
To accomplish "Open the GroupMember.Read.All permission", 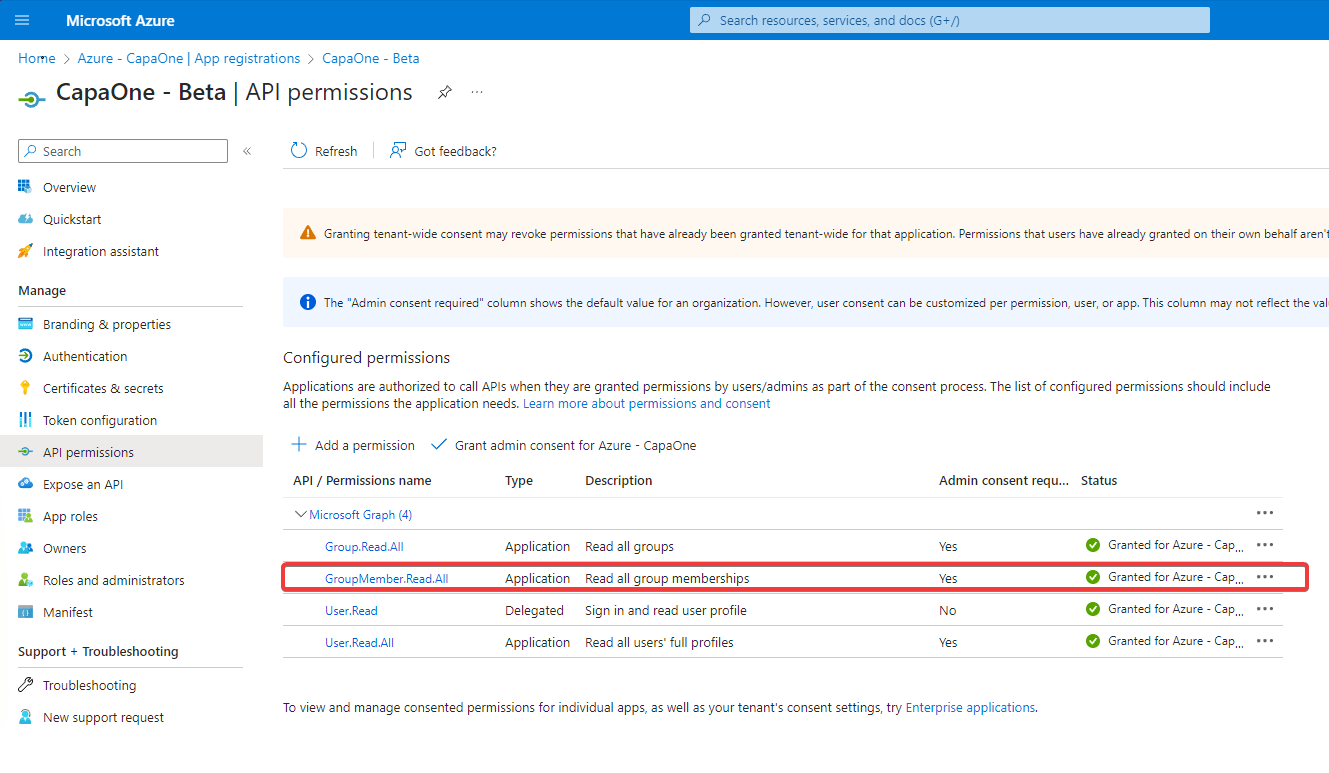I will (386, 579).
